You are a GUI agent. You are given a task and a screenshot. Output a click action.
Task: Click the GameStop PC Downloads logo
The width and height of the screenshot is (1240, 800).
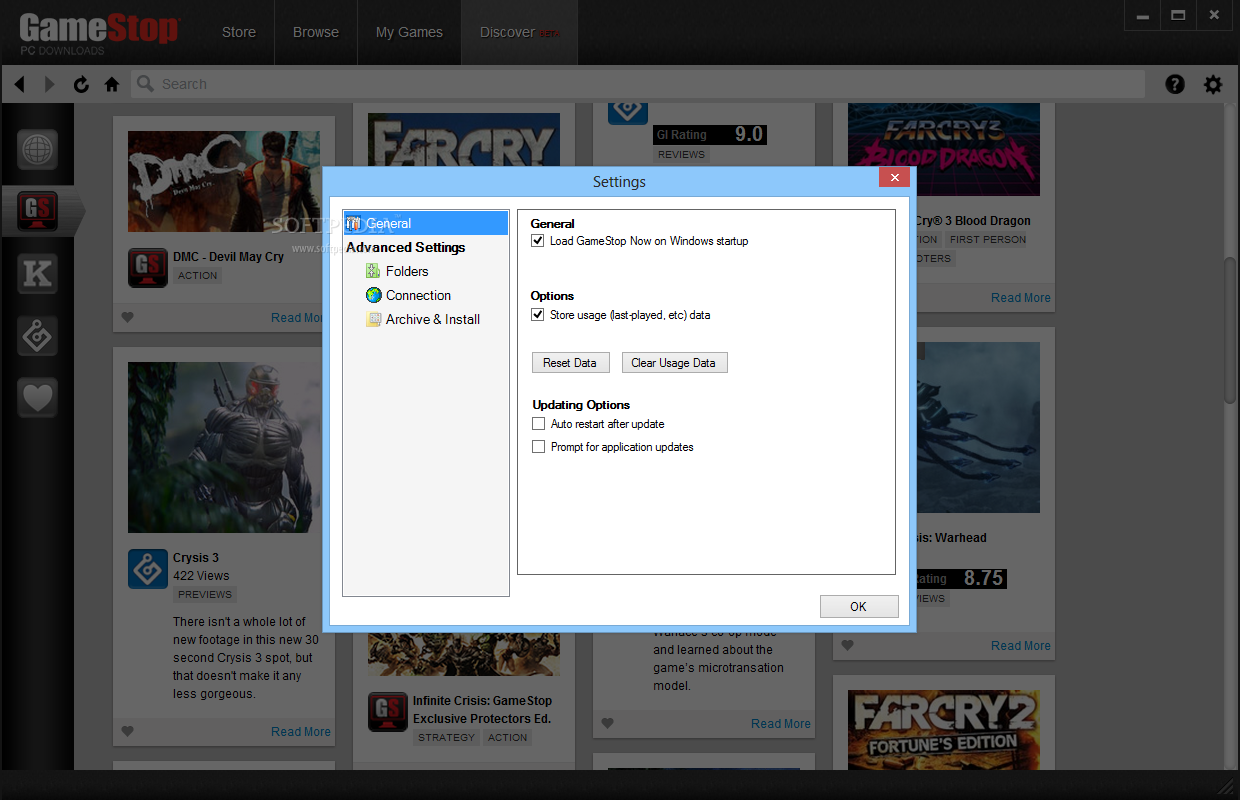point(98,33)
